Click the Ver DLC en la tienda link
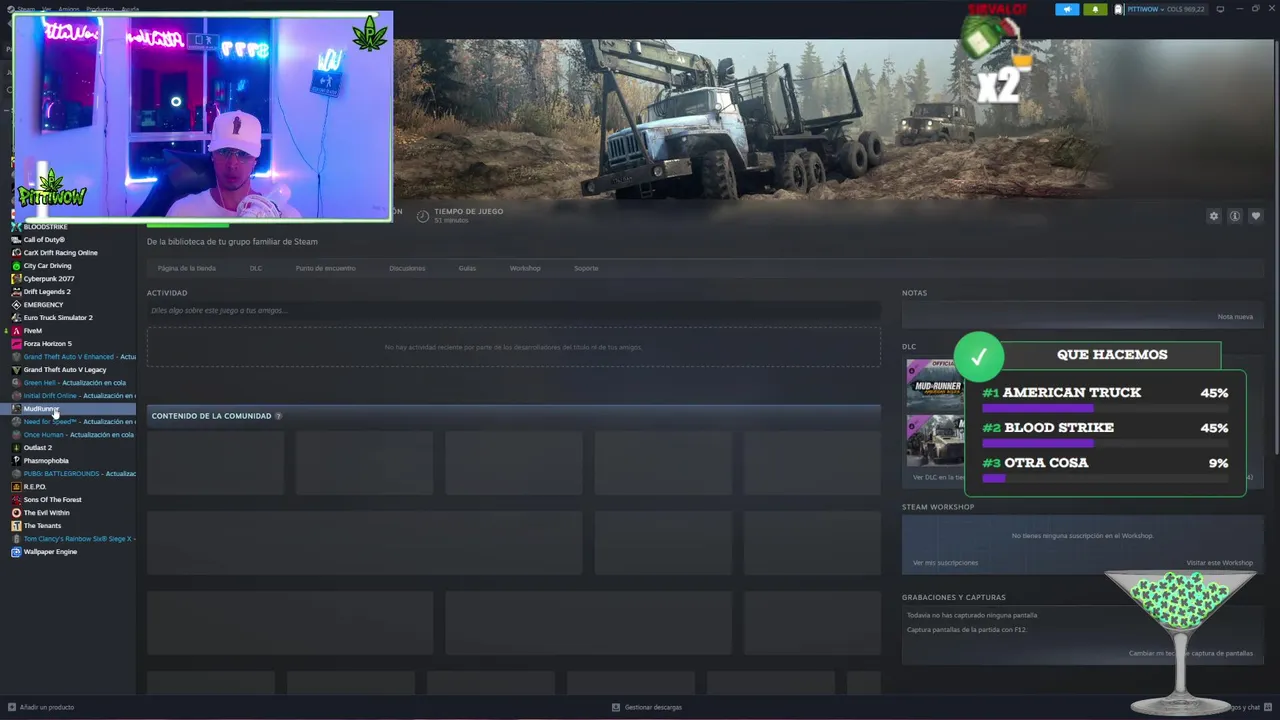Image resolution: width=1280 pixels, height=720 pixels. click(939, 478)
